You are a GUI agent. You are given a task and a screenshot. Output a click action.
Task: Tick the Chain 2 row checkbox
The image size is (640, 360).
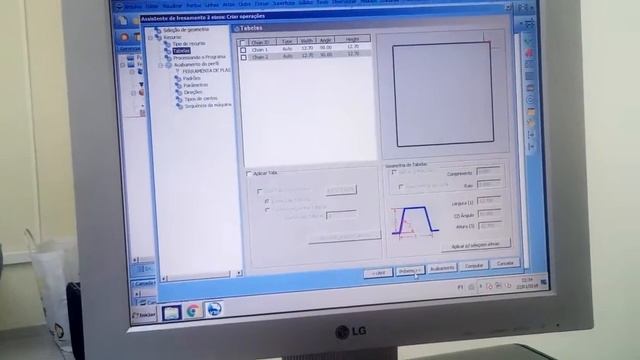pos(244,58)
